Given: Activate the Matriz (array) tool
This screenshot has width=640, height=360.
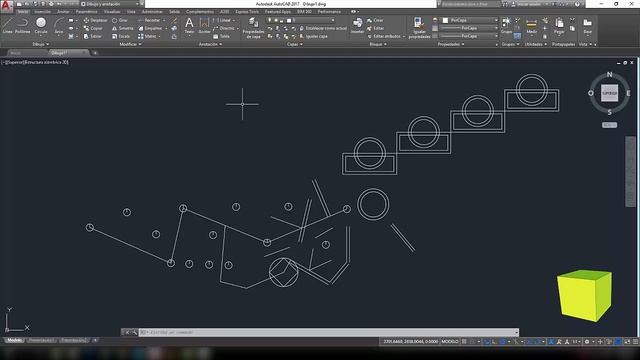Looking at the screenshot, I should pyautogui.click(x=147, y=36).
